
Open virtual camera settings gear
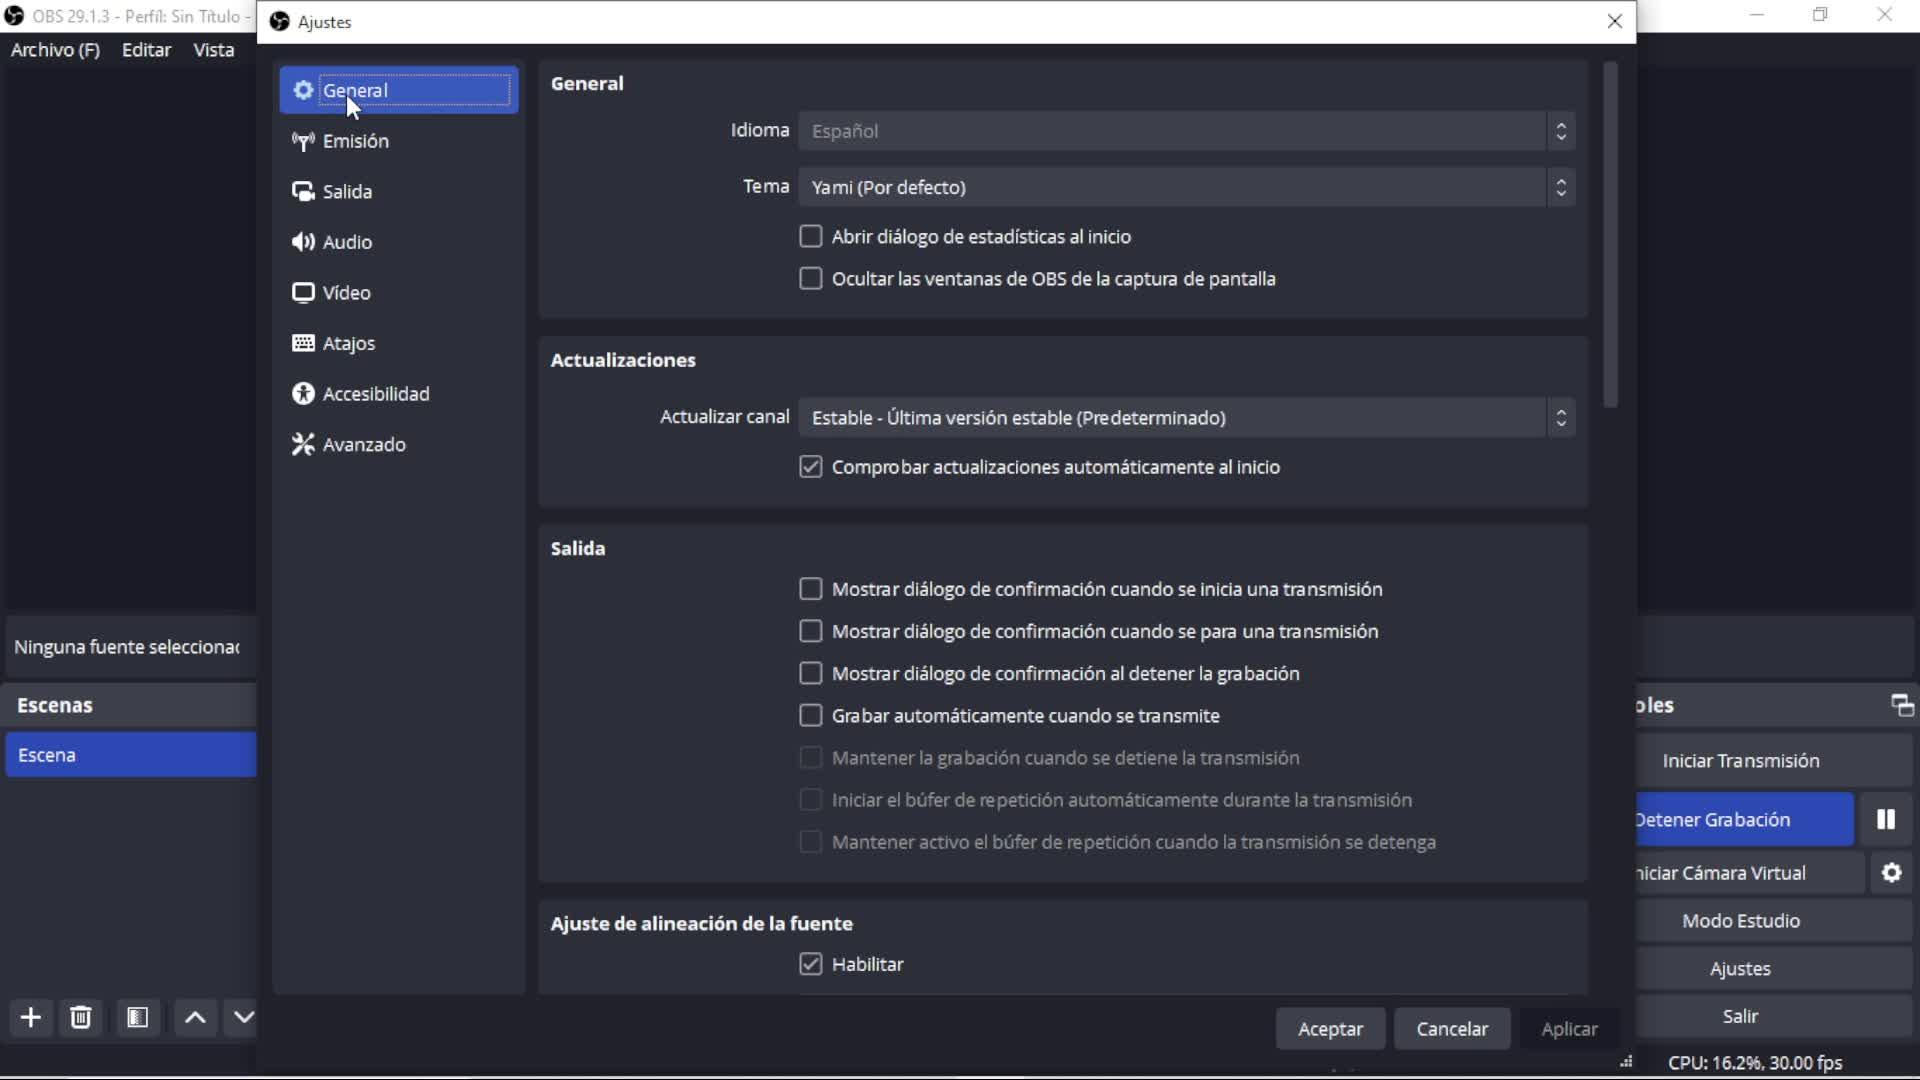[1891, 872]
